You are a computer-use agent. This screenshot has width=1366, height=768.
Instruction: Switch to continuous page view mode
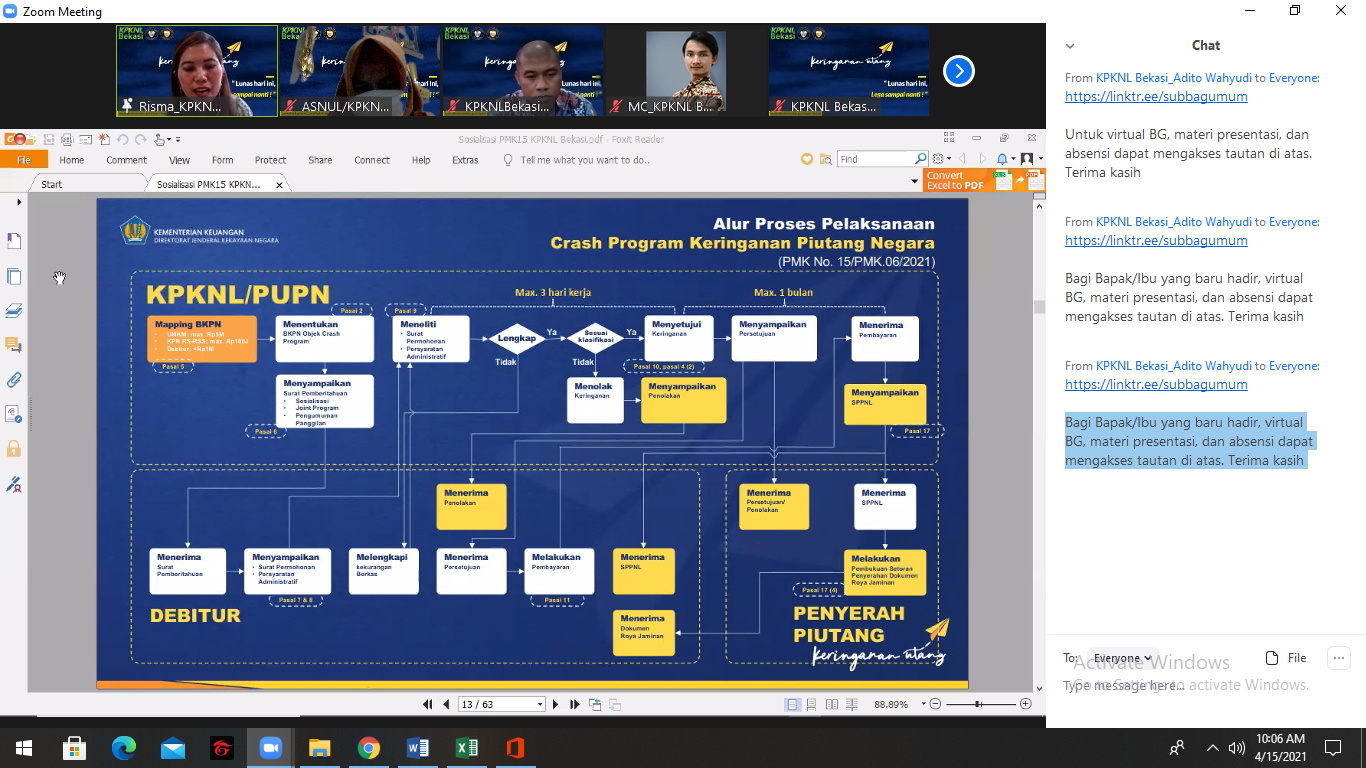coord(812,704)
